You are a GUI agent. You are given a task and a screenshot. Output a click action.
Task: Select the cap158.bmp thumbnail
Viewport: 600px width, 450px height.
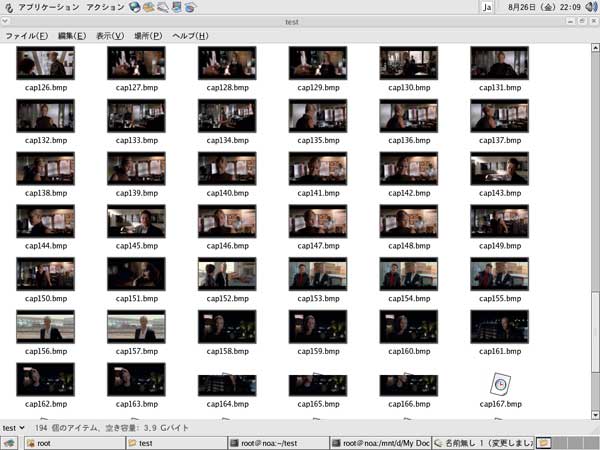coord(227,327)
